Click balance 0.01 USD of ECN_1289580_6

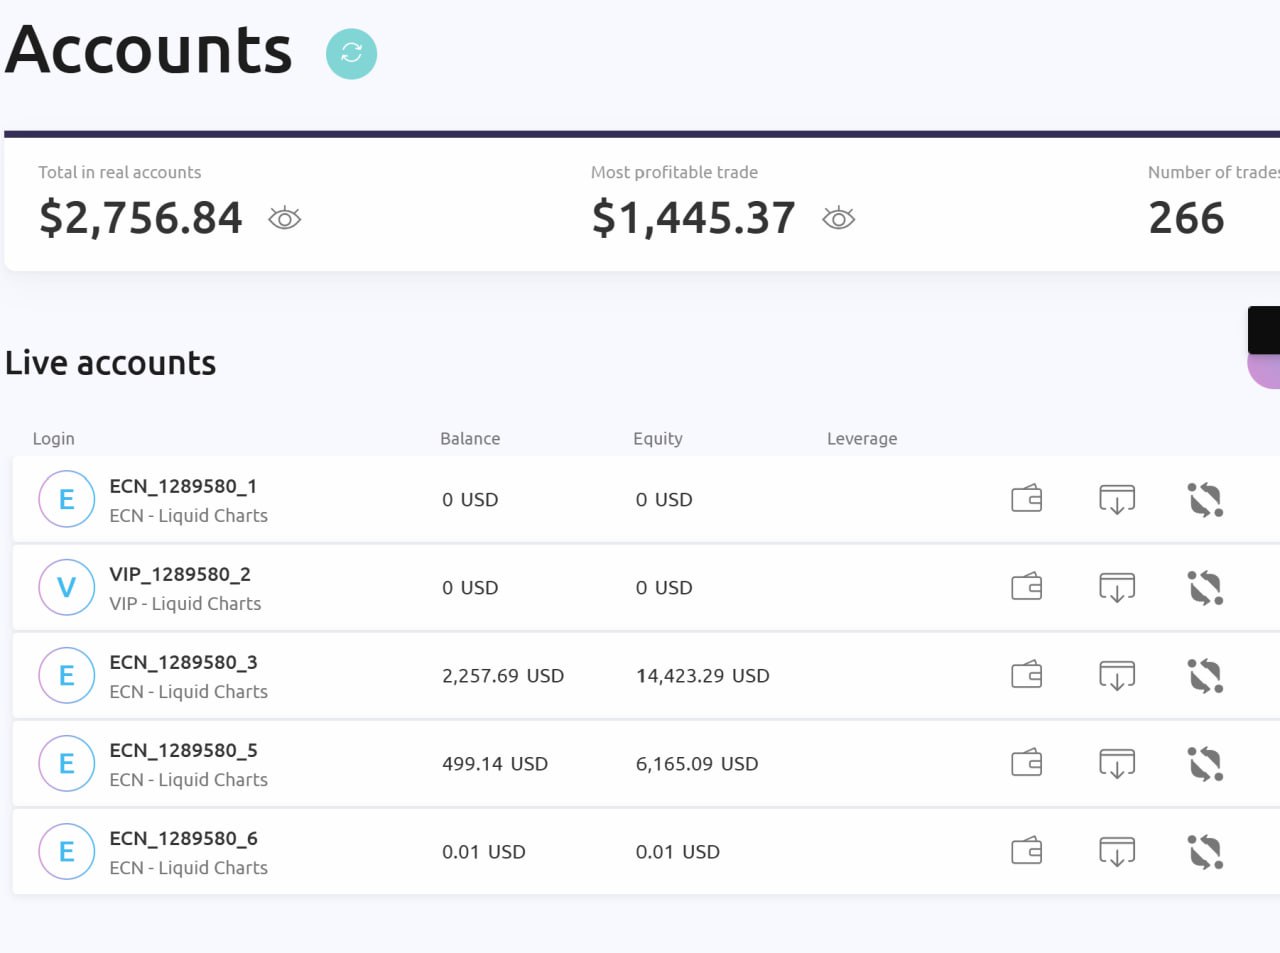point(484,852)
